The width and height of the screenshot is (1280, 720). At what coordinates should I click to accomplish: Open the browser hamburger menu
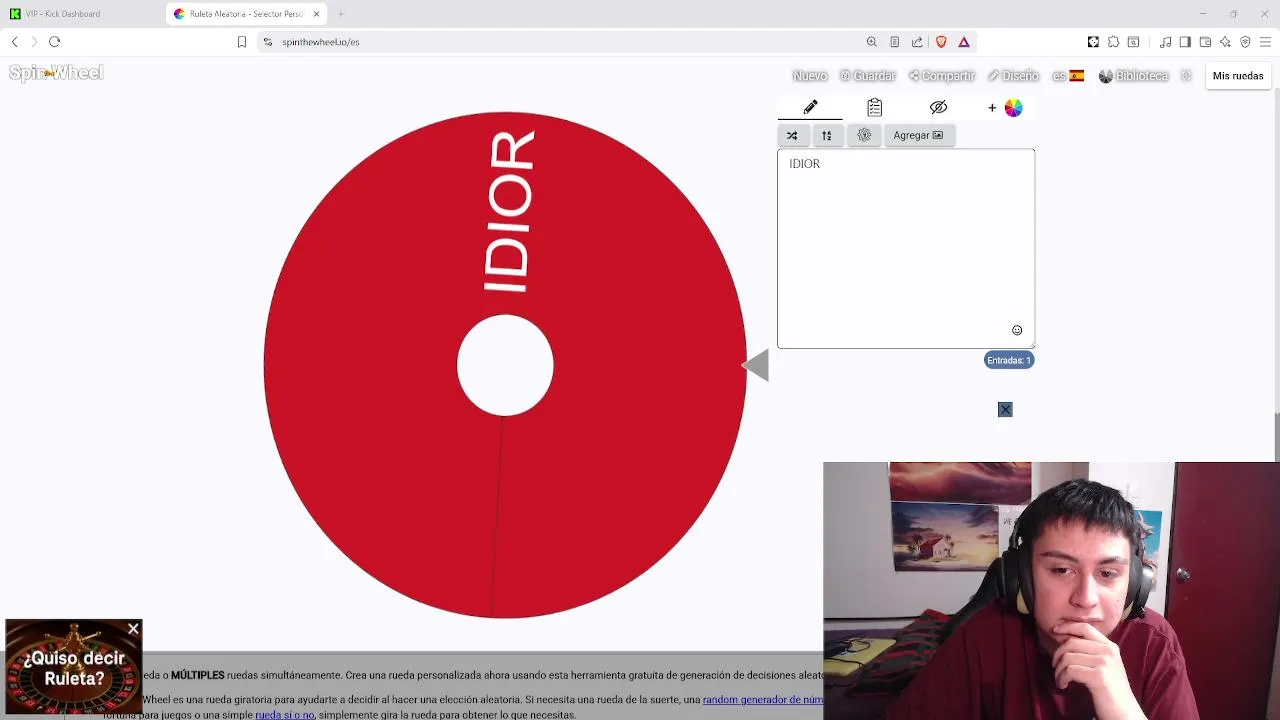point(1266,42)
